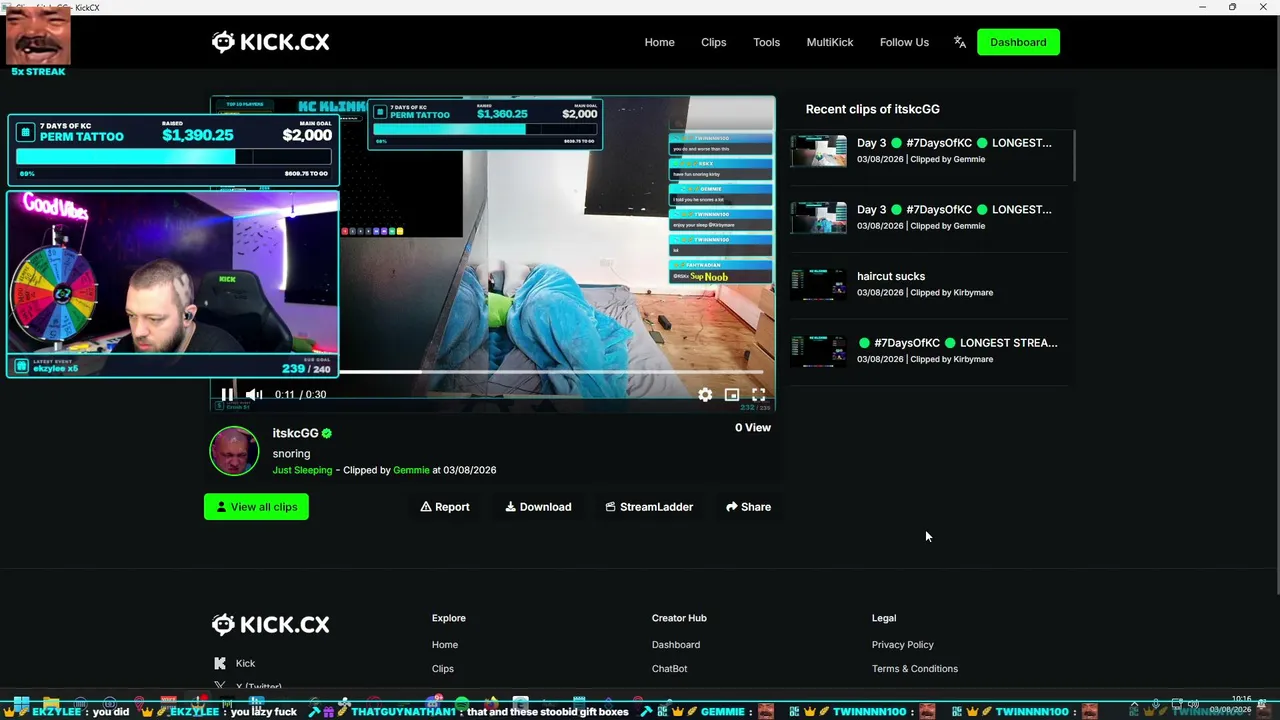Mute the clip's audio
Viewport: 1280px width, 720px height.
[x=254, y=395]
